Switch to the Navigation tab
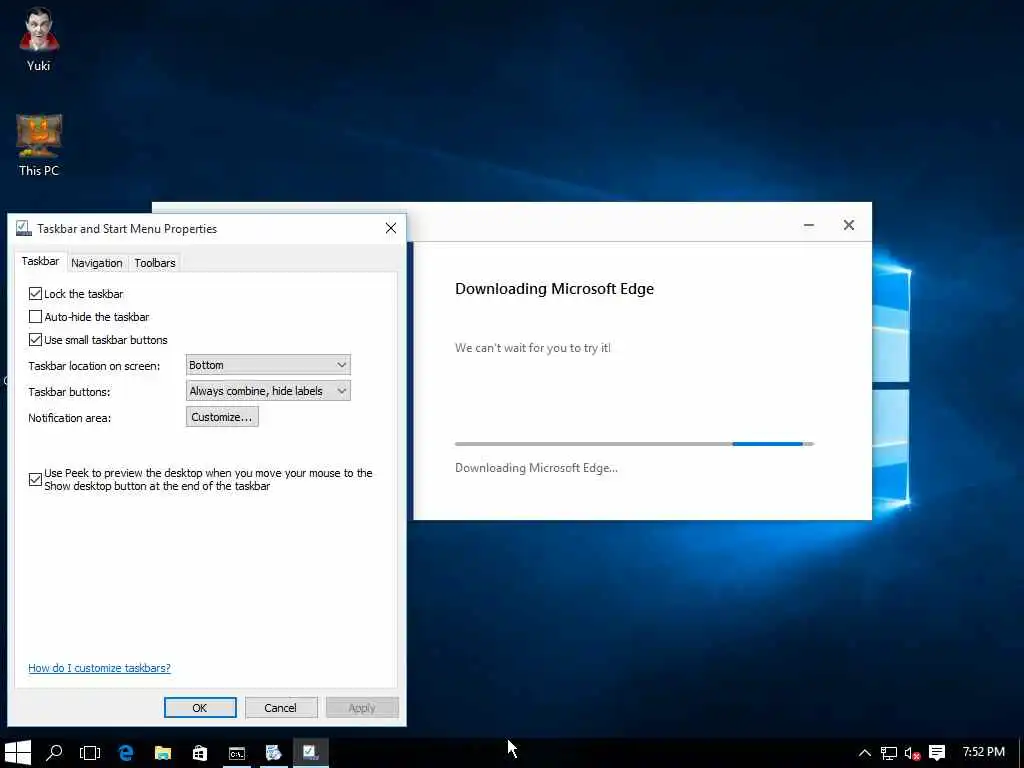 click(97, 263)
